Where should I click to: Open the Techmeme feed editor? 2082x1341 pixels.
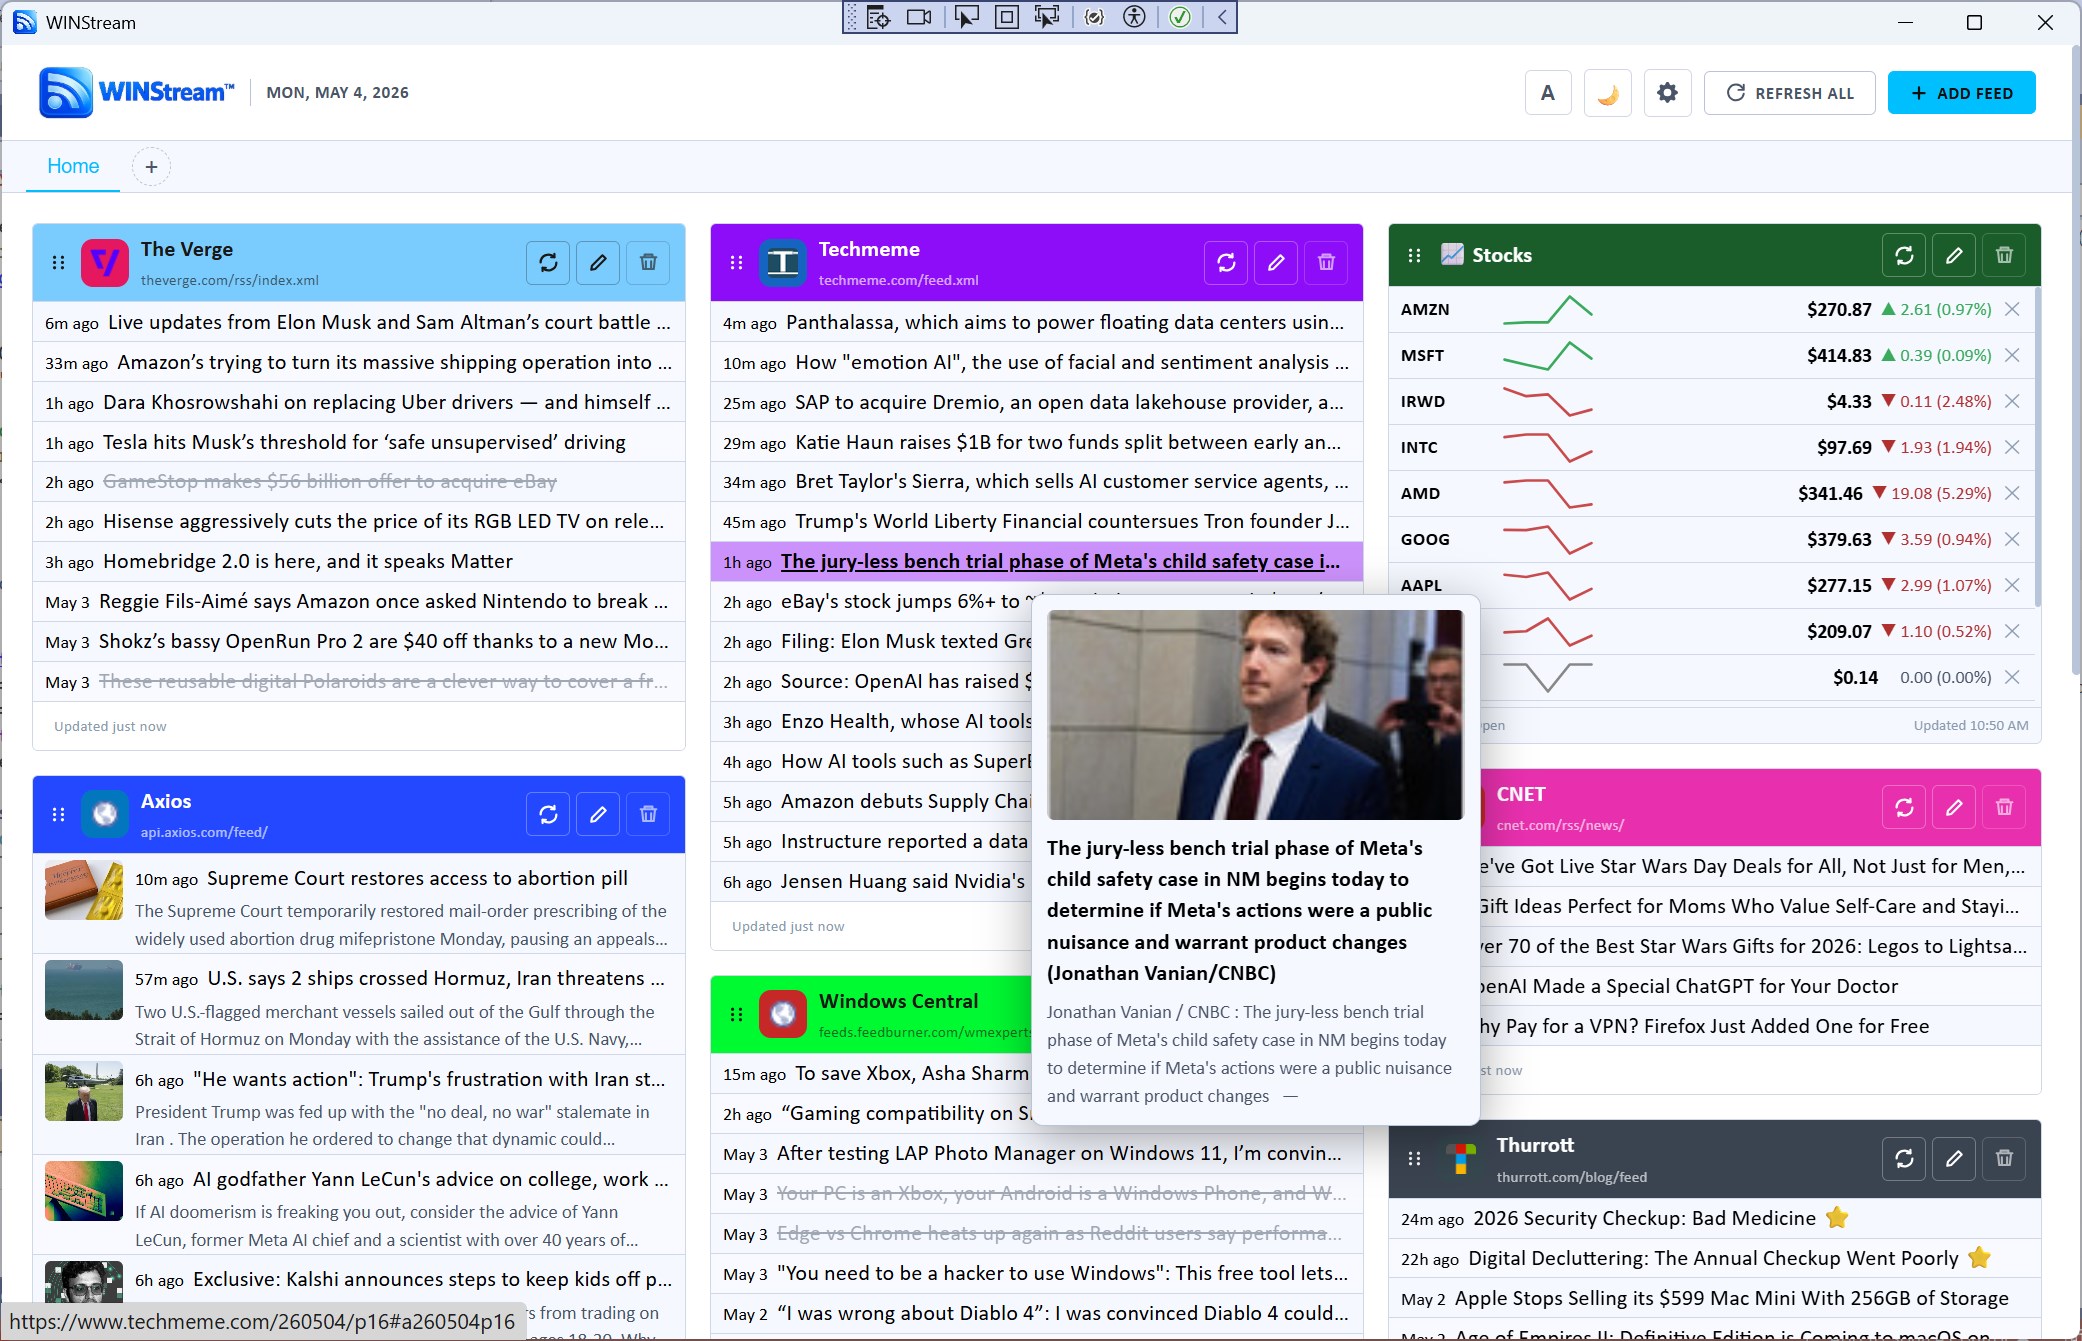tap(1276, 262)
